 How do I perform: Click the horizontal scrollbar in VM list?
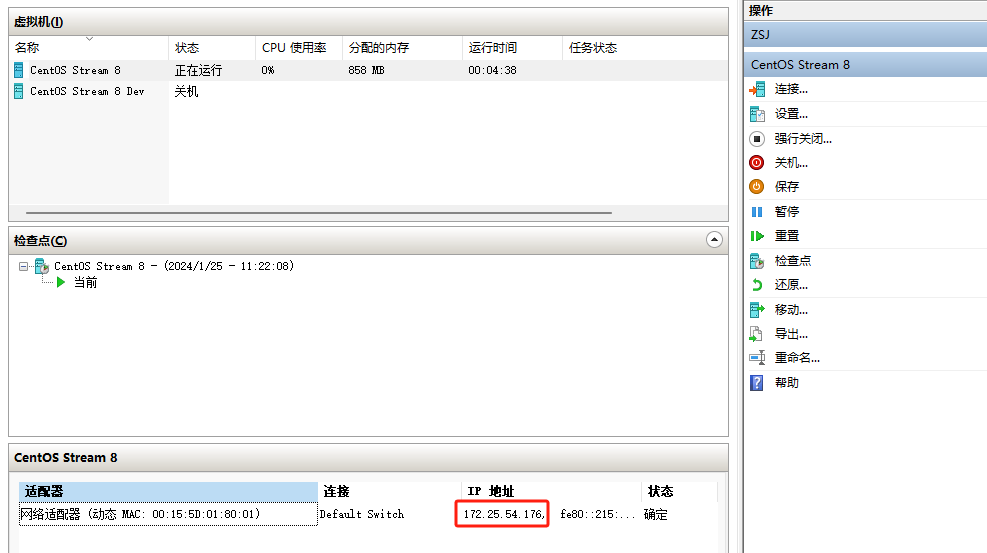pyautogui.click(x=318, y=213)
